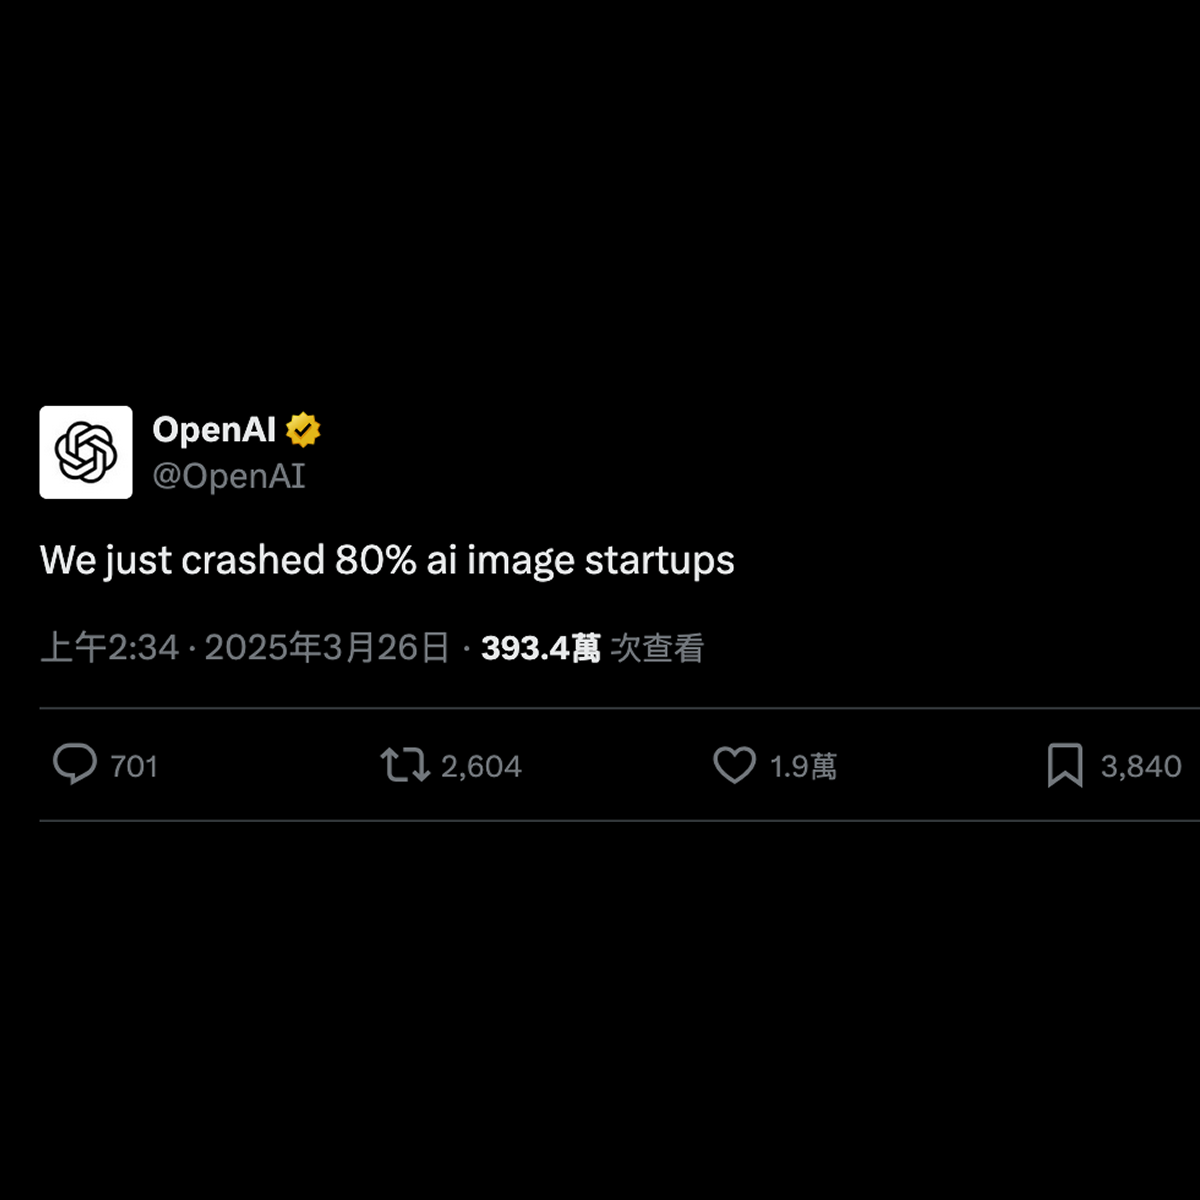1200x1200 pixels.
Task: Click "80%" in the tweet text
Action: pyautogui.click(x=375, y=560)
